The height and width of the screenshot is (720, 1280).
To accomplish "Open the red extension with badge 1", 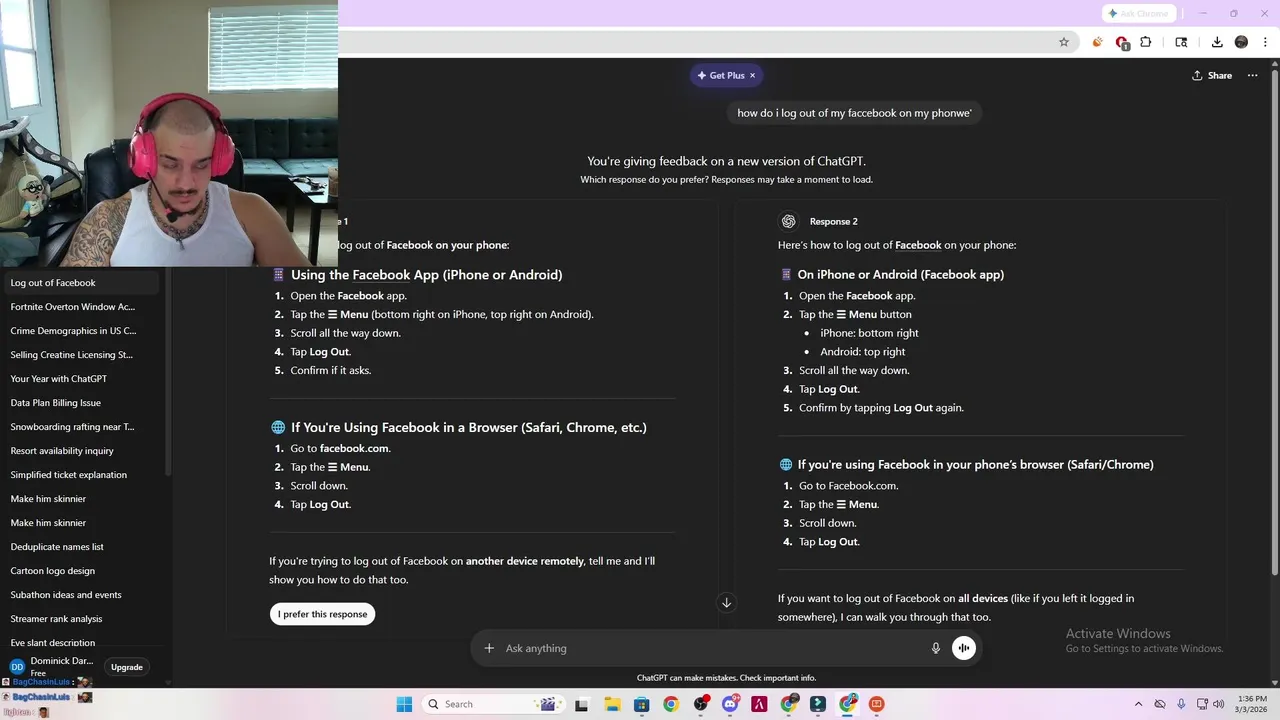I will 1122,42.
